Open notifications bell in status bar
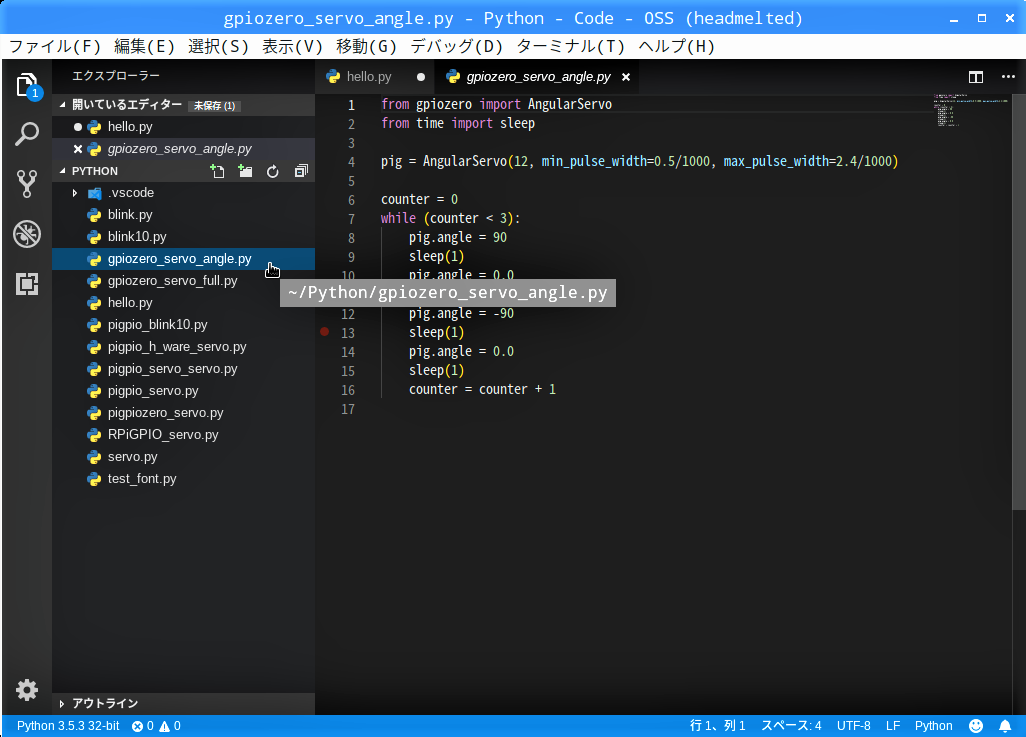This screenshot has height=737, width=1026. pos(1005,726)
